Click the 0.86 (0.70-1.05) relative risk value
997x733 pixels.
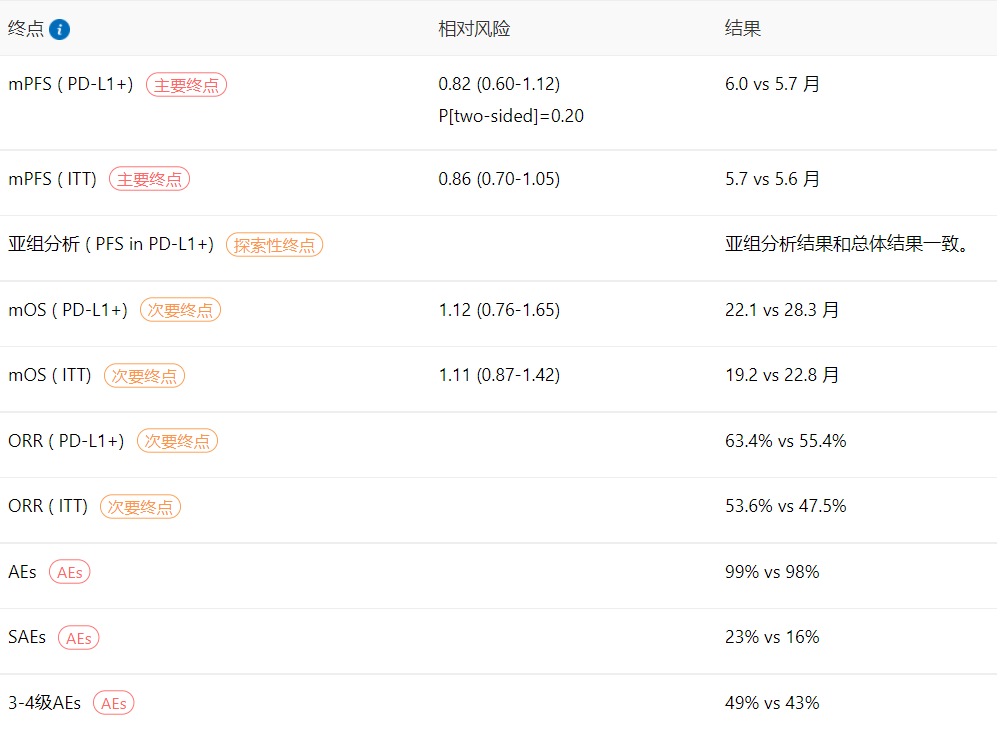[x=499, y=179]
